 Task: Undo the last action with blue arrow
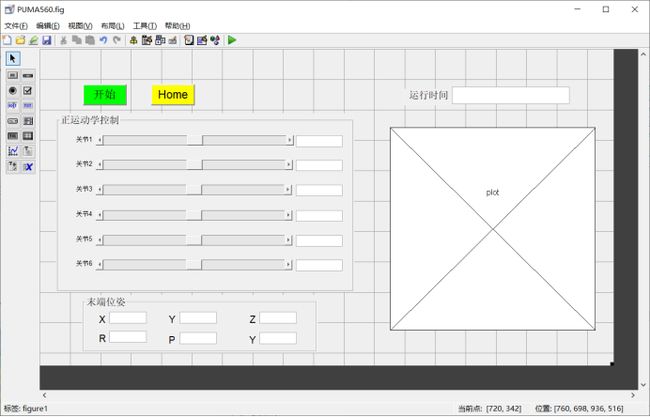(x=103, y=40)
